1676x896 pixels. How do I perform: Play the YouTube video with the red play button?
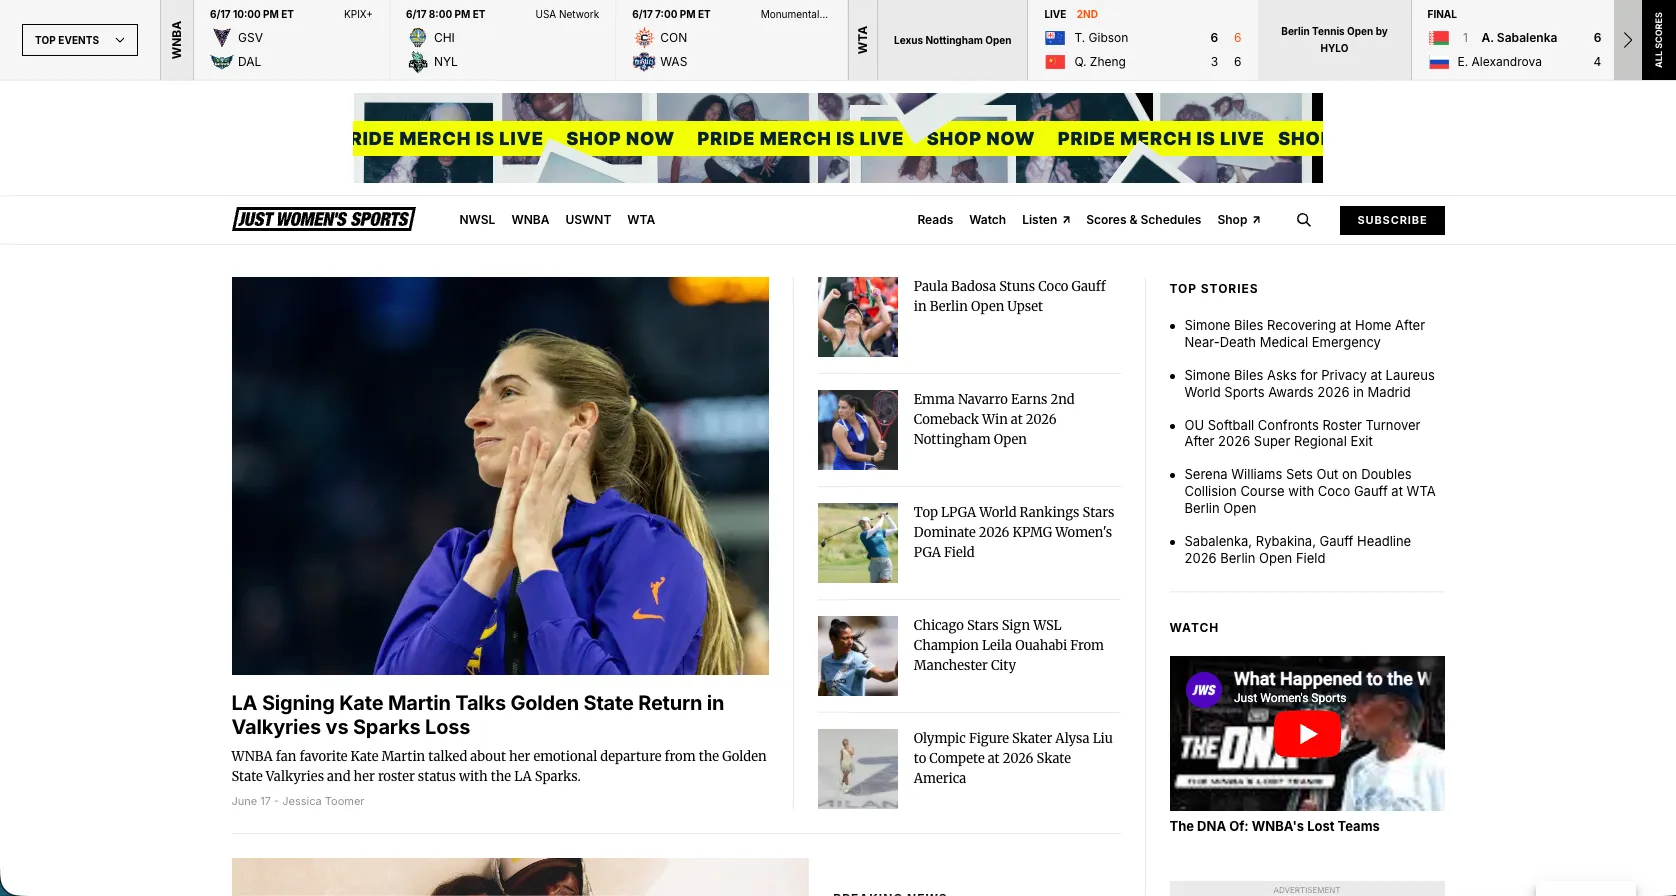coord(1307,734)
